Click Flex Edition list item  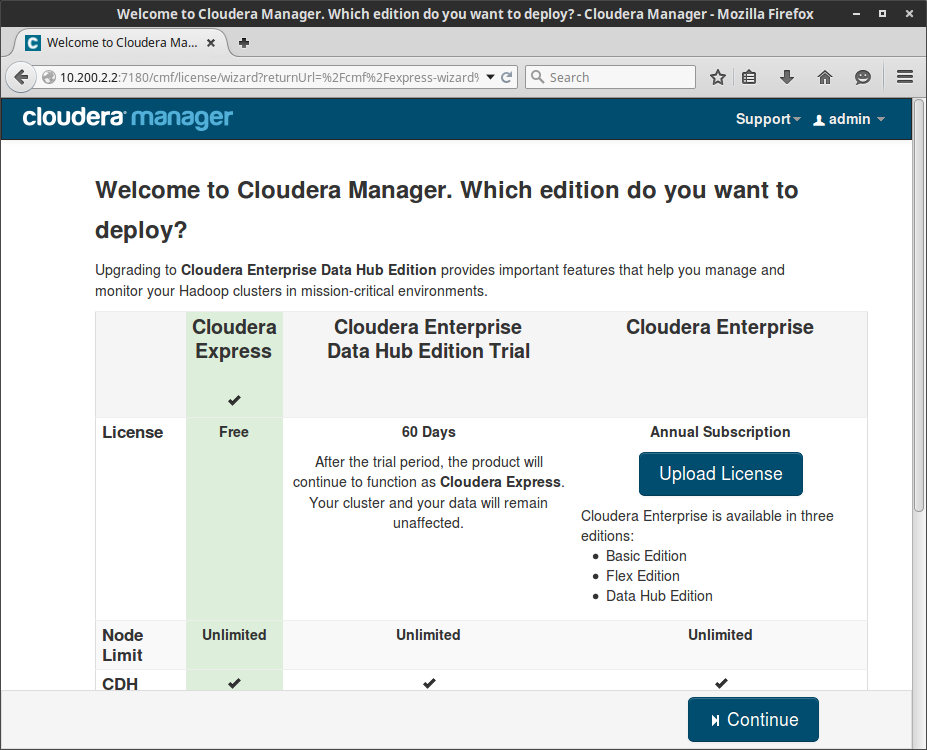(643, 576)
